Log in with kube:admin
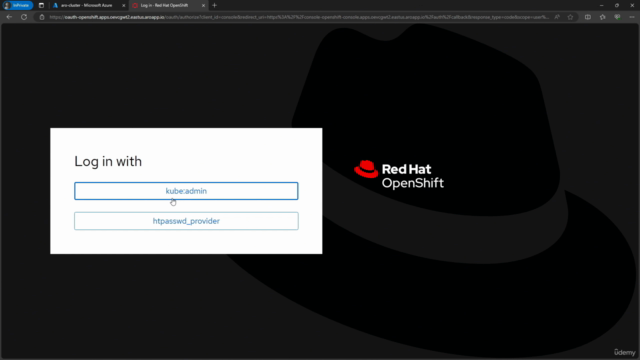 pos(186,191)
